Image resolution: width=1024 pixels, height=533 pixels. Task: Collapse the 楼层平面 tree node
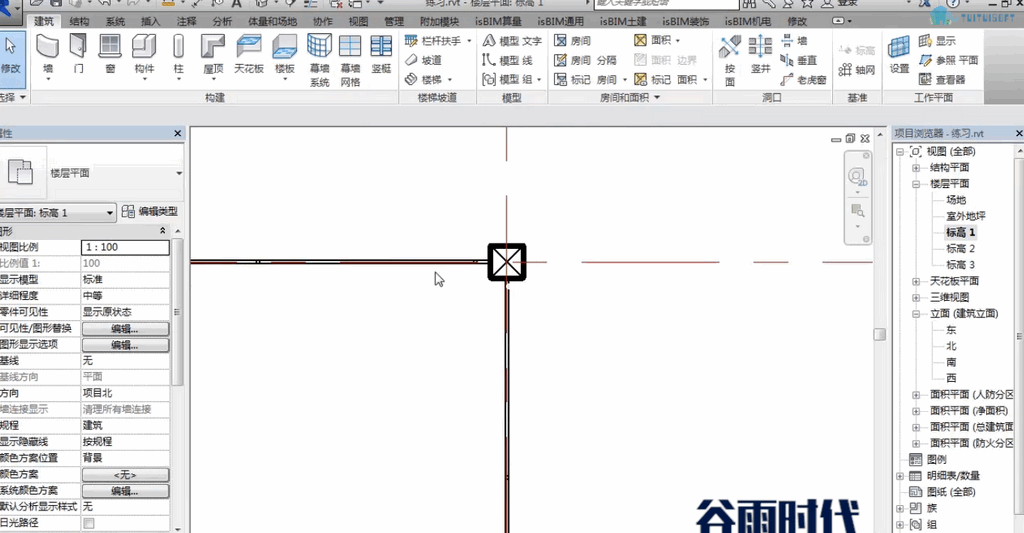click(916, 184)
